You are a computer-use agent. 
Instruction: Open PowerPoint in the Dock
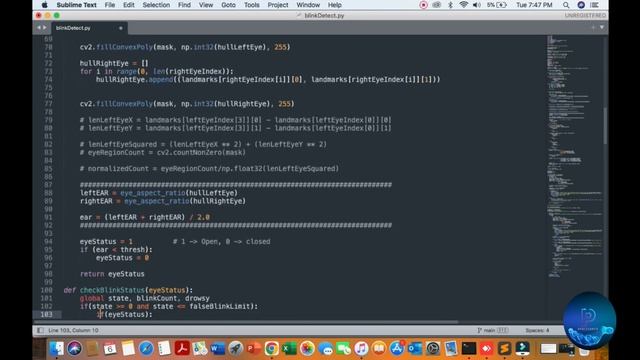coord(253,349)
